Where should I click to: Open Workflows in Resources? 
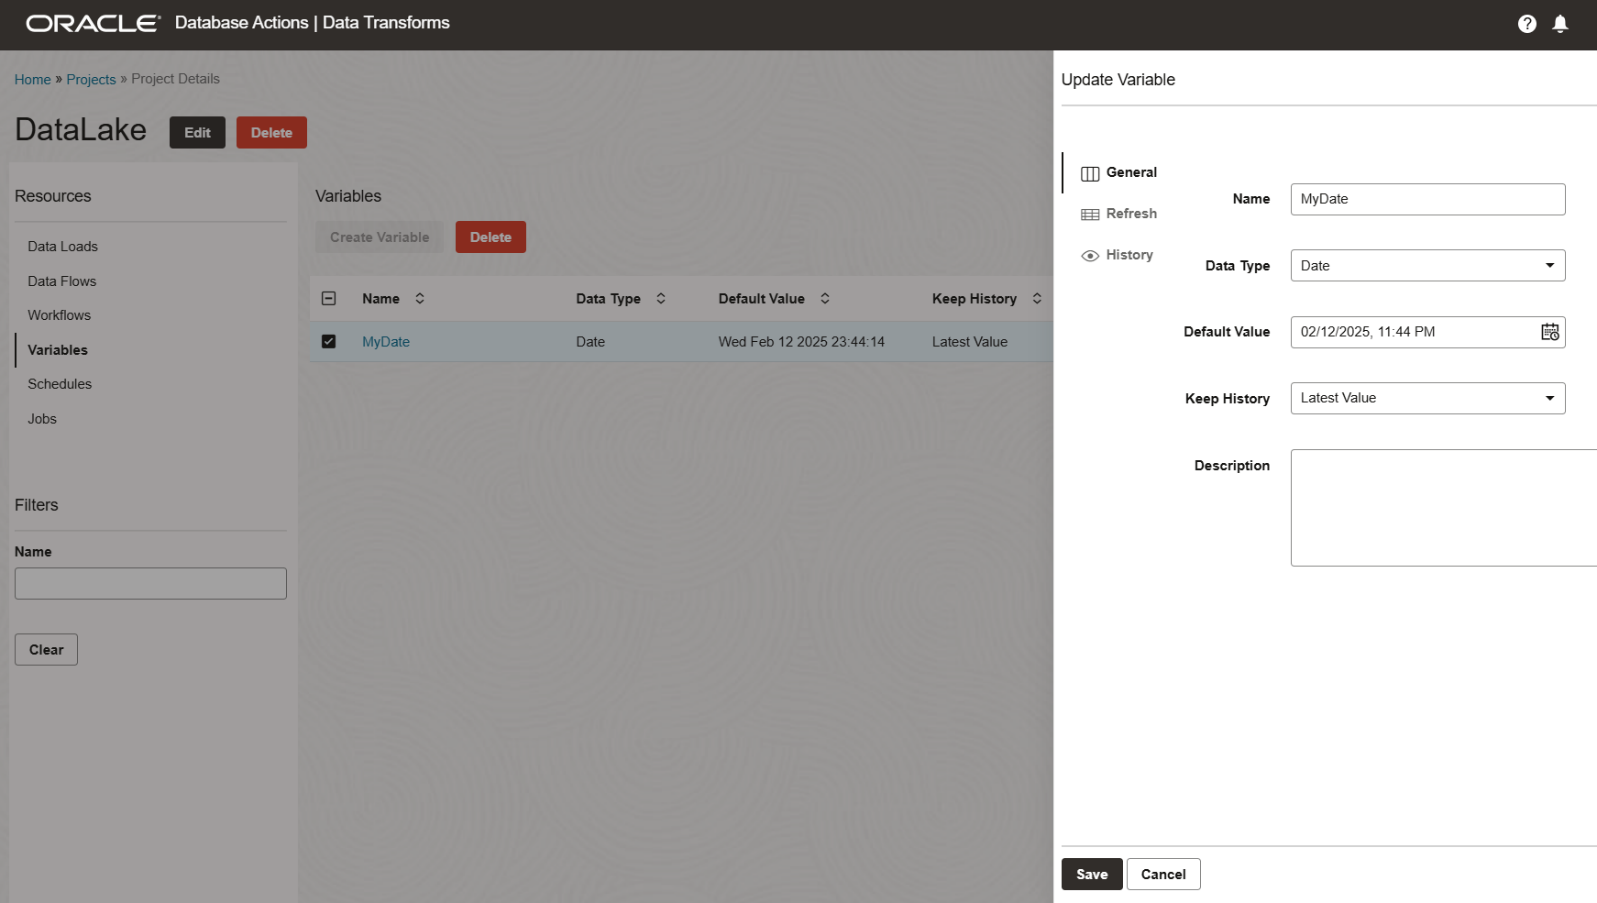point(59,315)
